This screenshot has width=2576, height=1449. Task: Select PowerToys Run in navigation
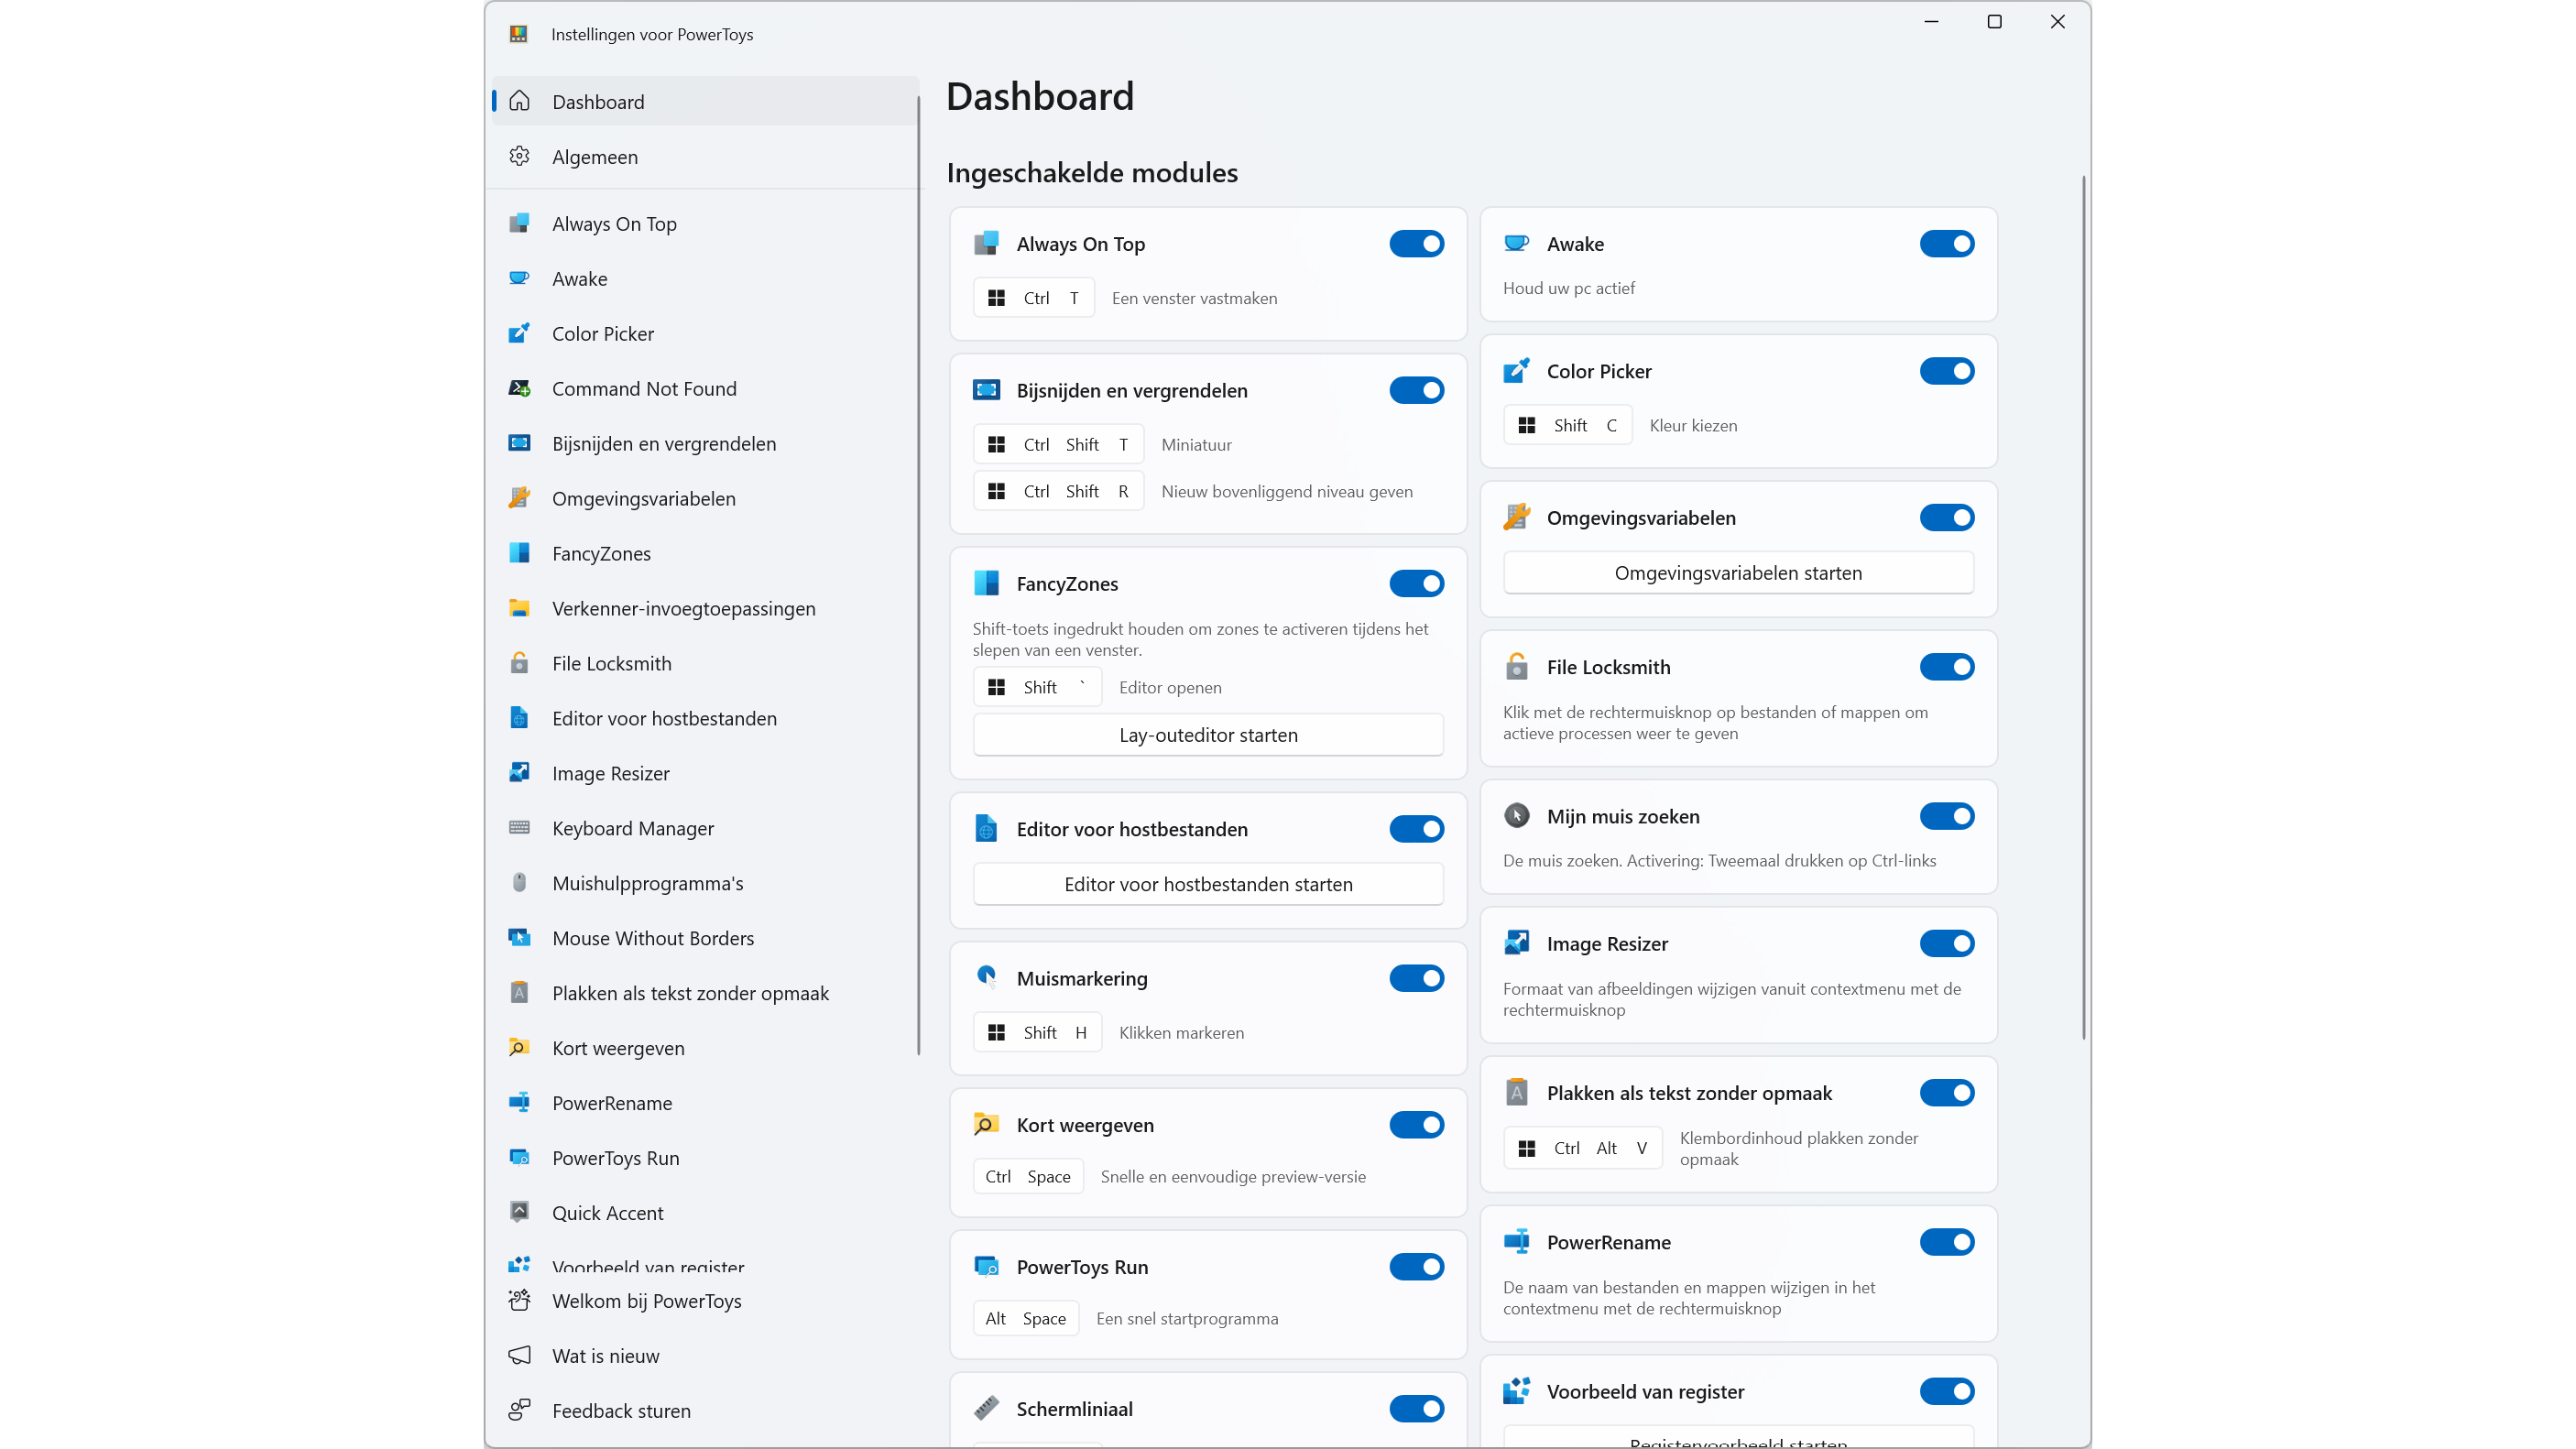pyautogui.click(x=615, y=1158)
